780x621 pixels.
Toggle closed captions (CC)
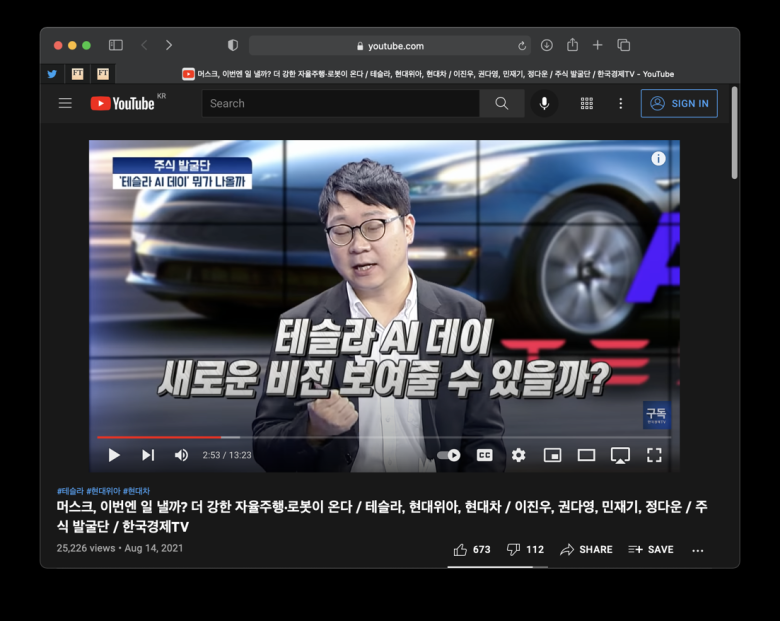coord(485,455)
